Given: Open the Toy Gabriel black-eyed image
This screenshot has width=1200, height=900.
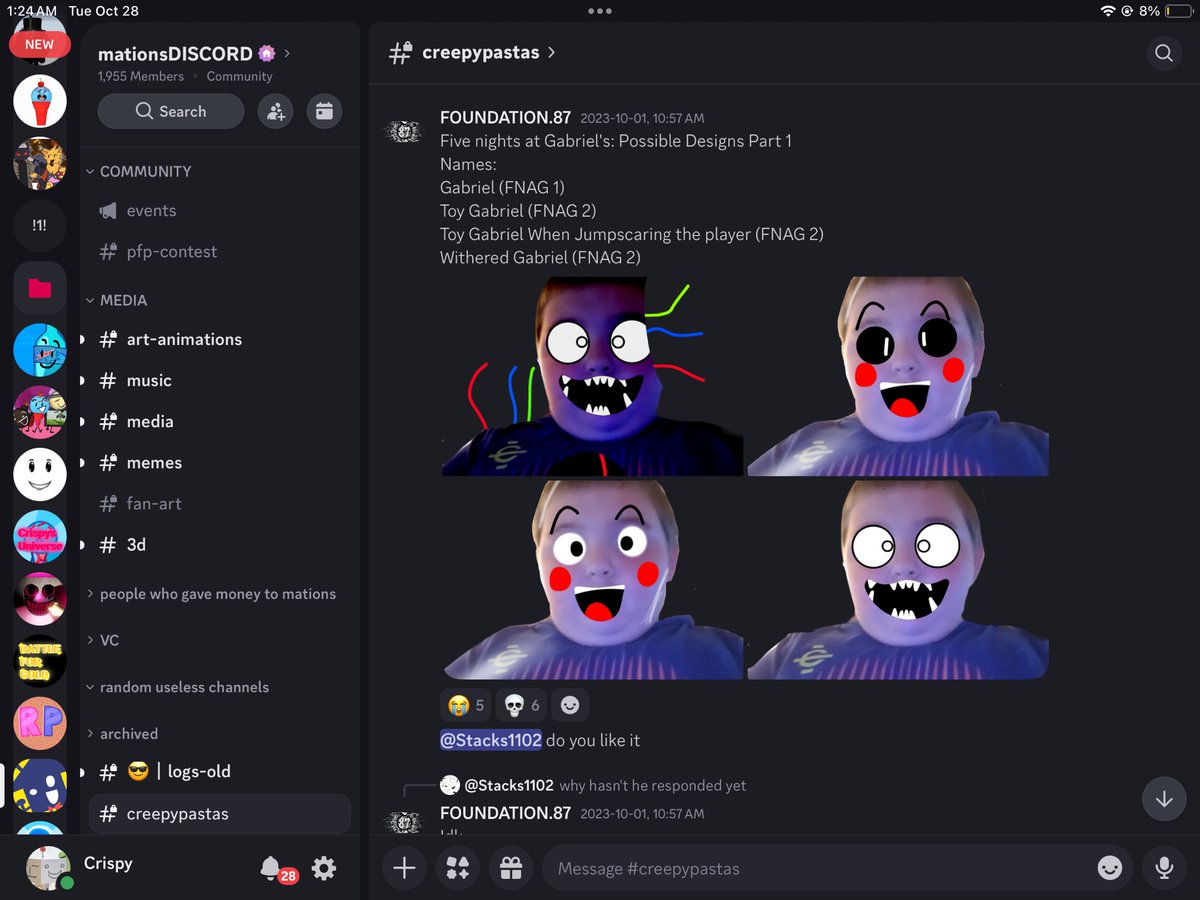Looking at the screenshot, I should 898,376.
